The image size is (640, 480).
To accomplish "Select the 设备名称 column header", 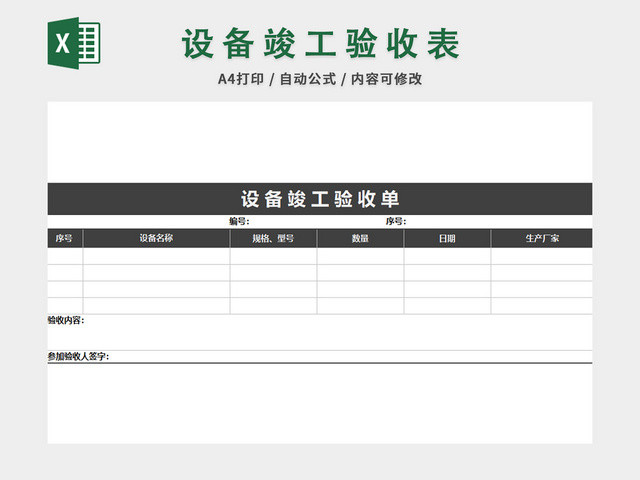I will 156,238.
